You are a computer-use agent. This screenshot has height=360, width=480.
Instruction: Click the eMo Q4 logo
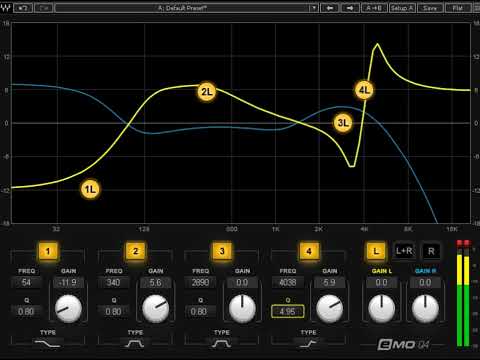coord(403,345)
